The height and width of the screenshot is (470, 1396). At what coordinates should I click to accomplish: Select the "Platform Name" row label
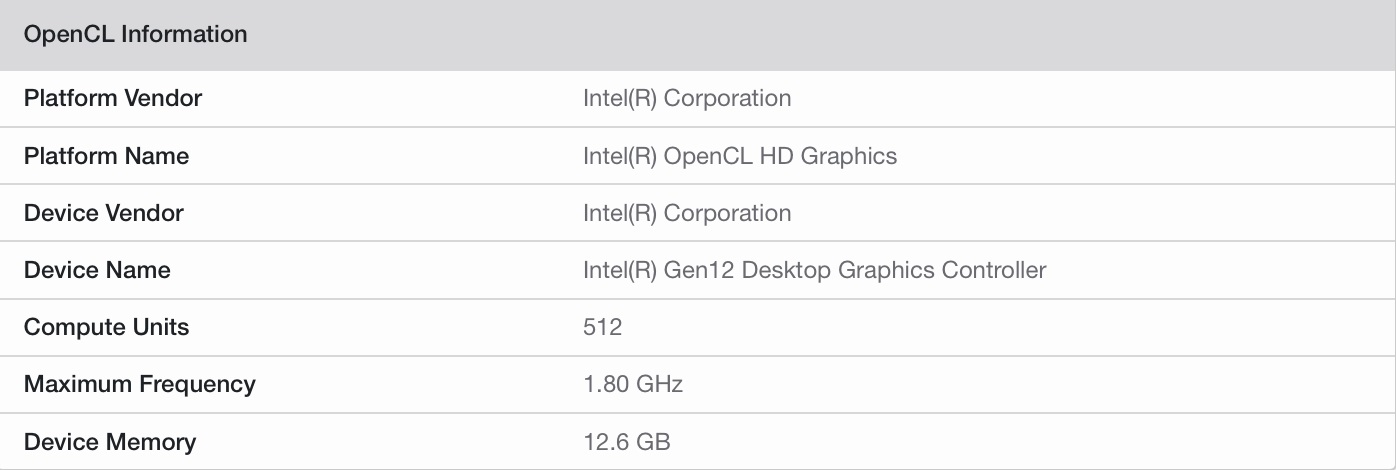pyautogui.click(x=106, y=156)
